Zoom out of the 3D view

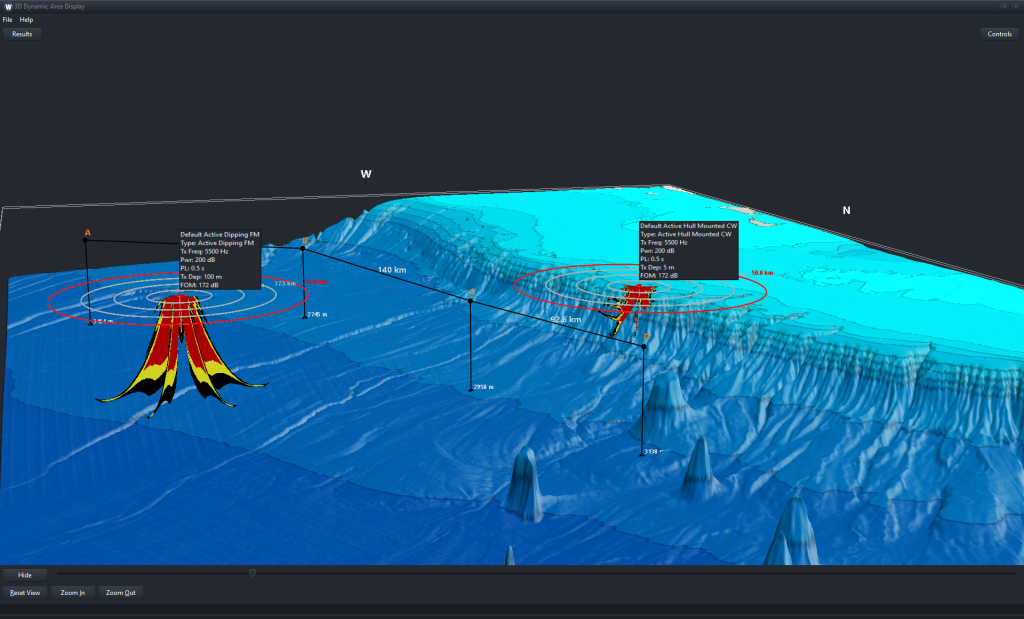120,593
